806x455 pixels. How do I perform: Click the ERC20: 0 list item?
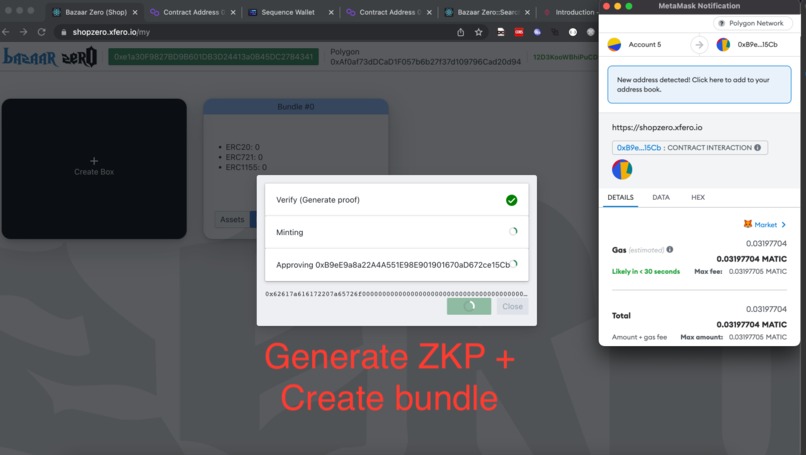[242, 147]
